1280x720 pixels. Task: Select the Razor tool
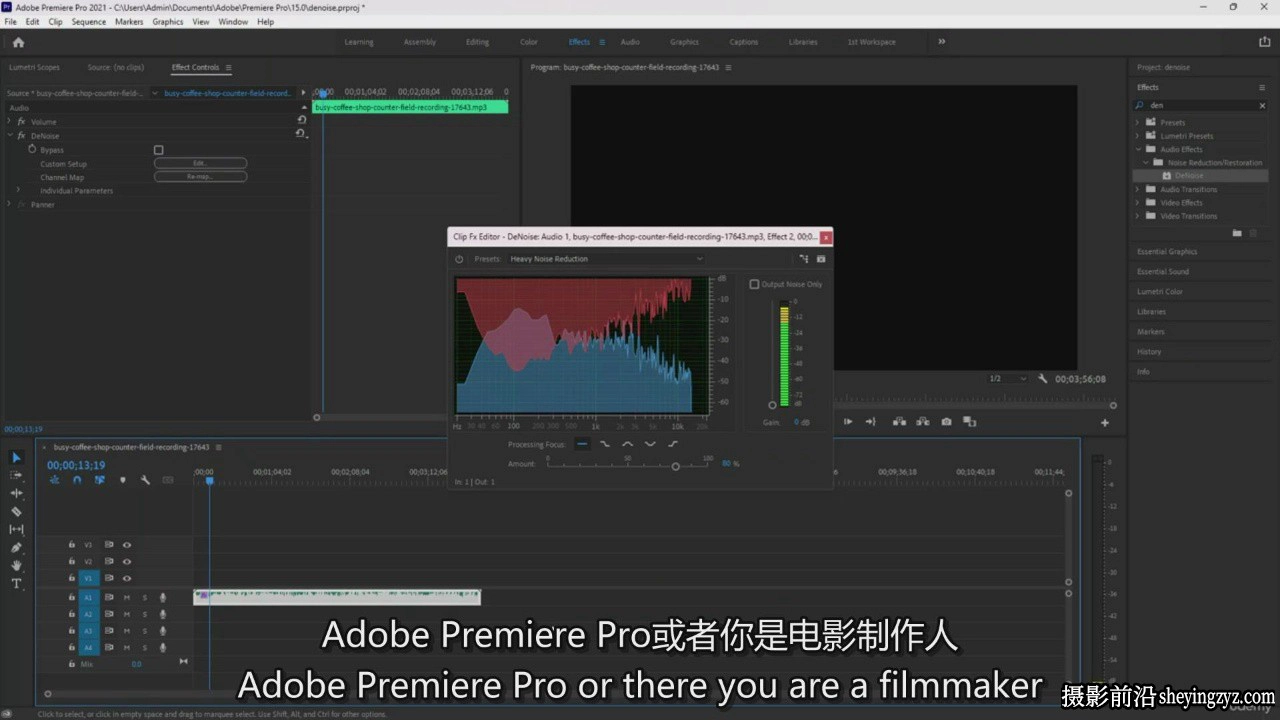pos(16,511)
